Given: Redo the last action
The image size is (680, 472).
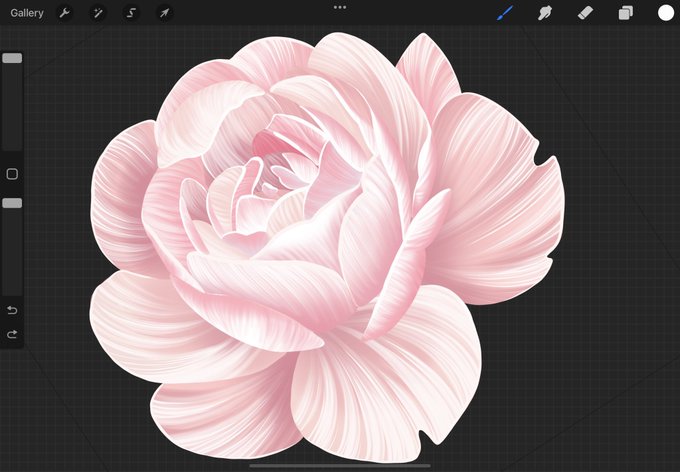Looking at the screenshot, I should tap(12, 334).
